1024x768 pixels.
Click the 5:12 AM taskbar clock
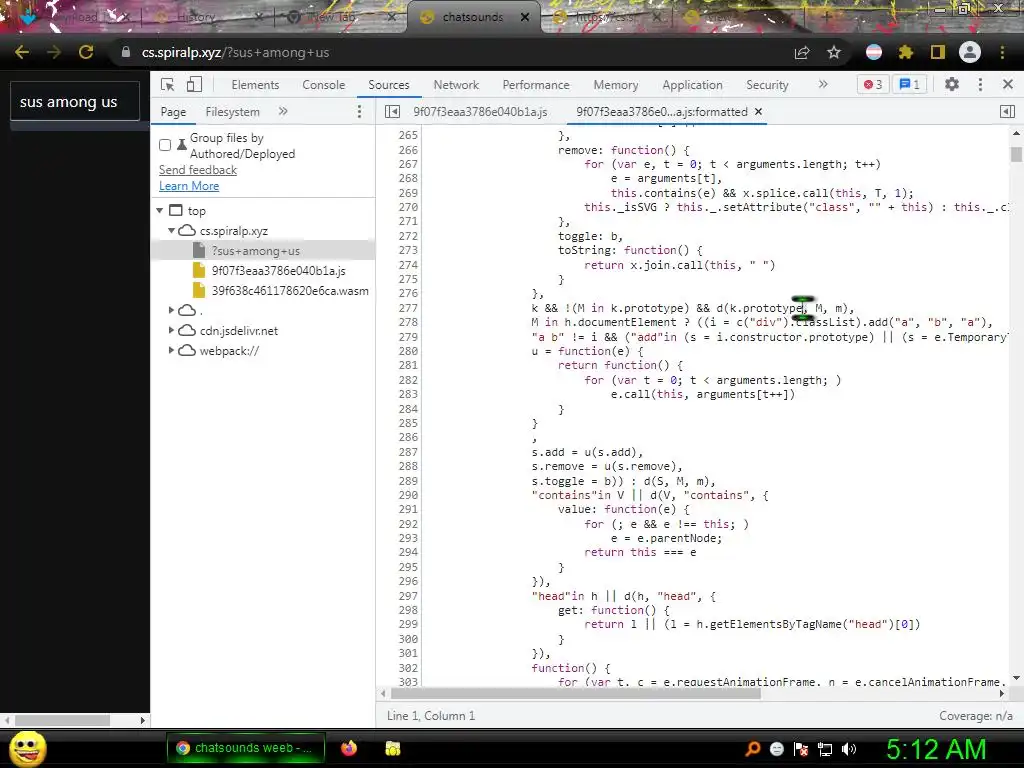pyautogui.click(x=936, y=748)
